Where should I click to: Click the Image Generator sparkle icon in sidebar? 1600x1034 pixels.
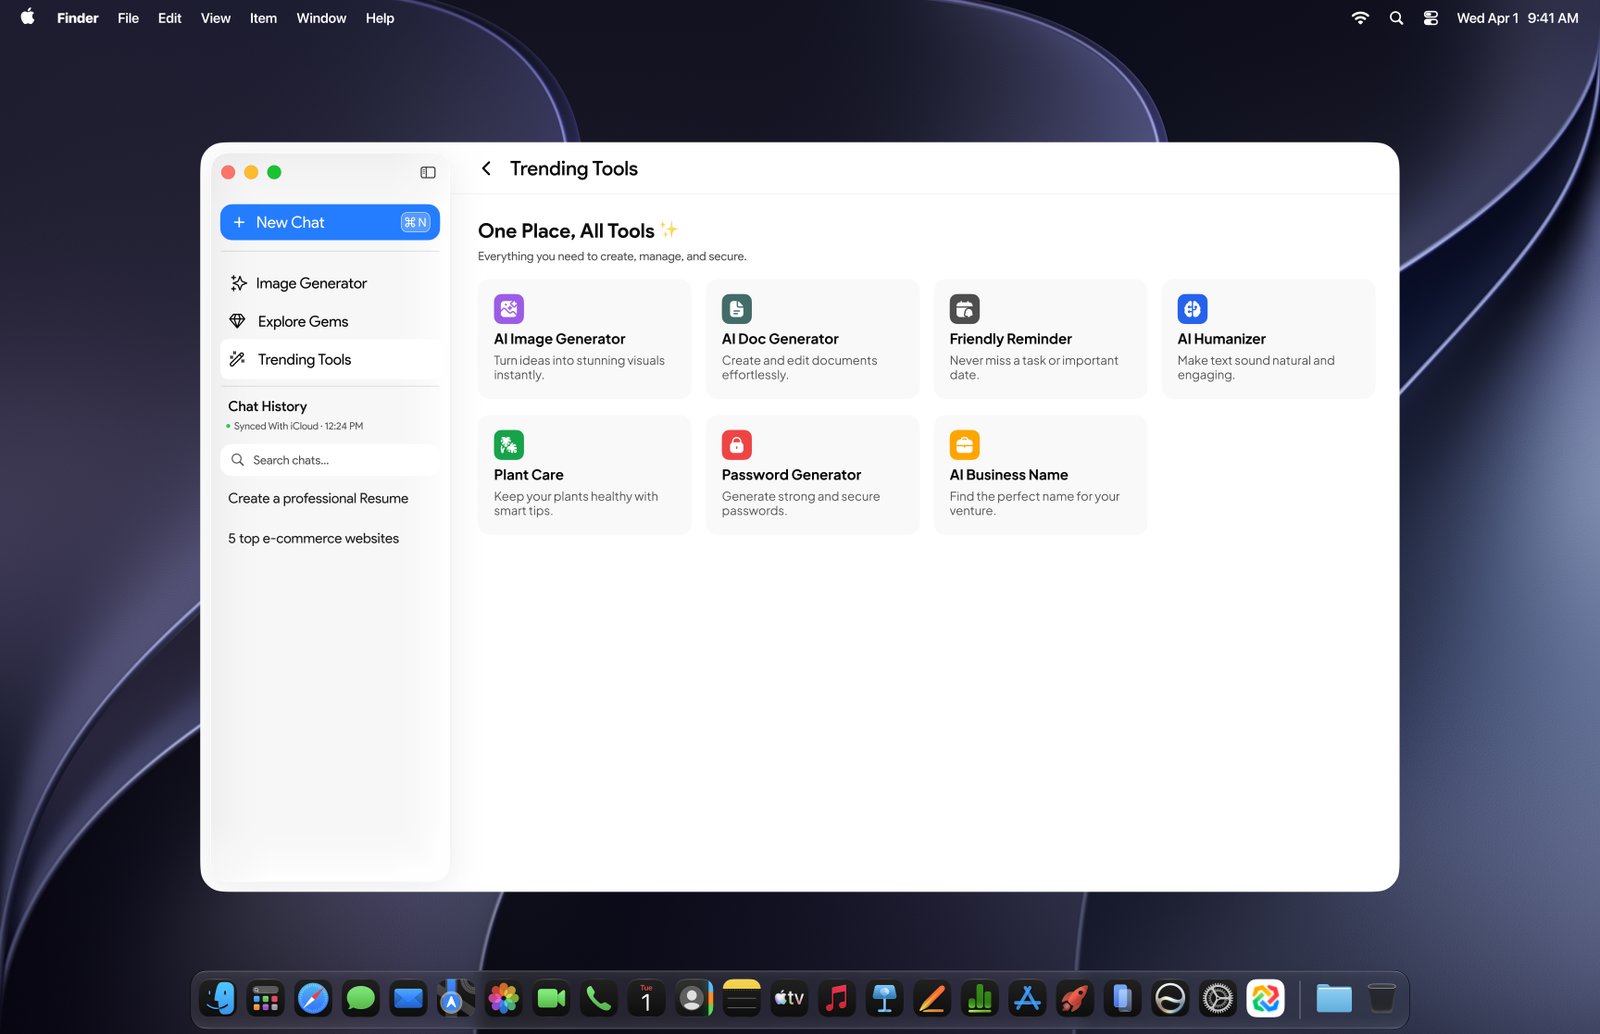coord(238,283)
